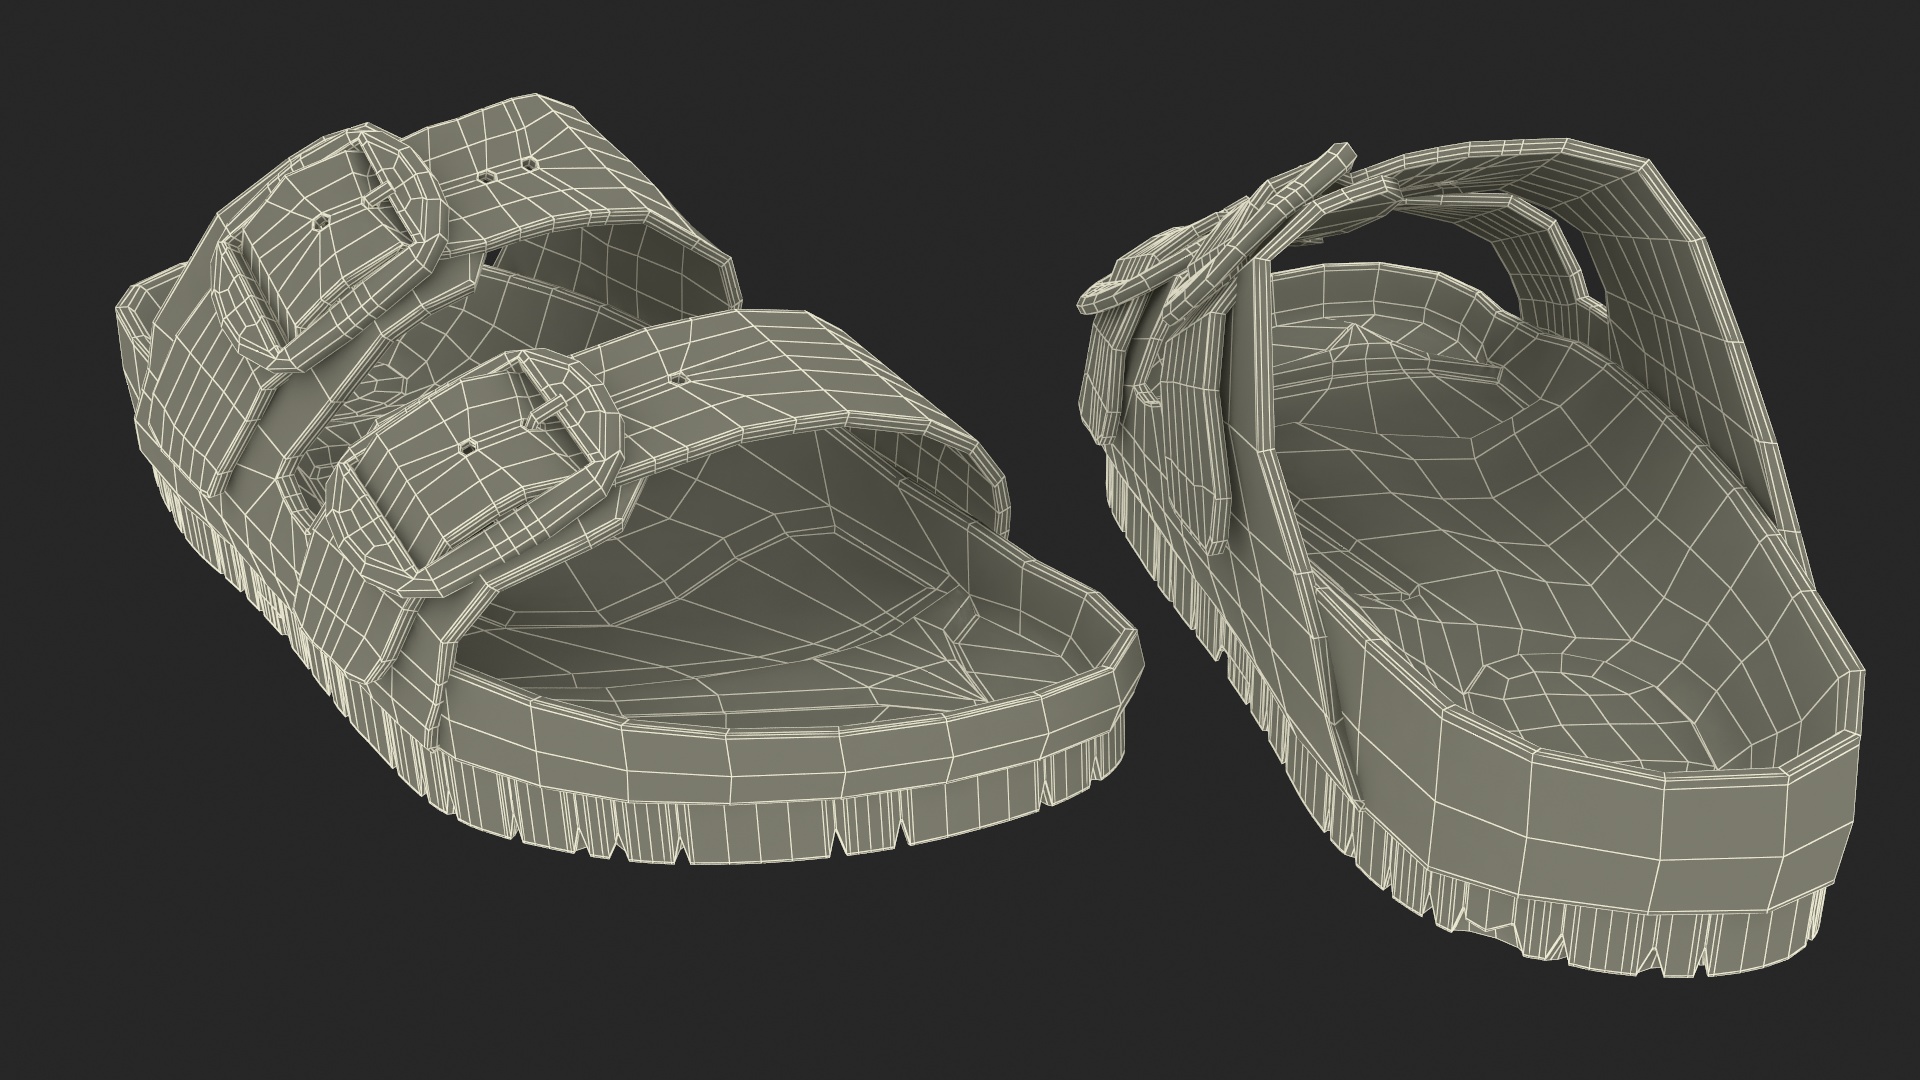Click the right wireframe sandal model

(1470, 560)
